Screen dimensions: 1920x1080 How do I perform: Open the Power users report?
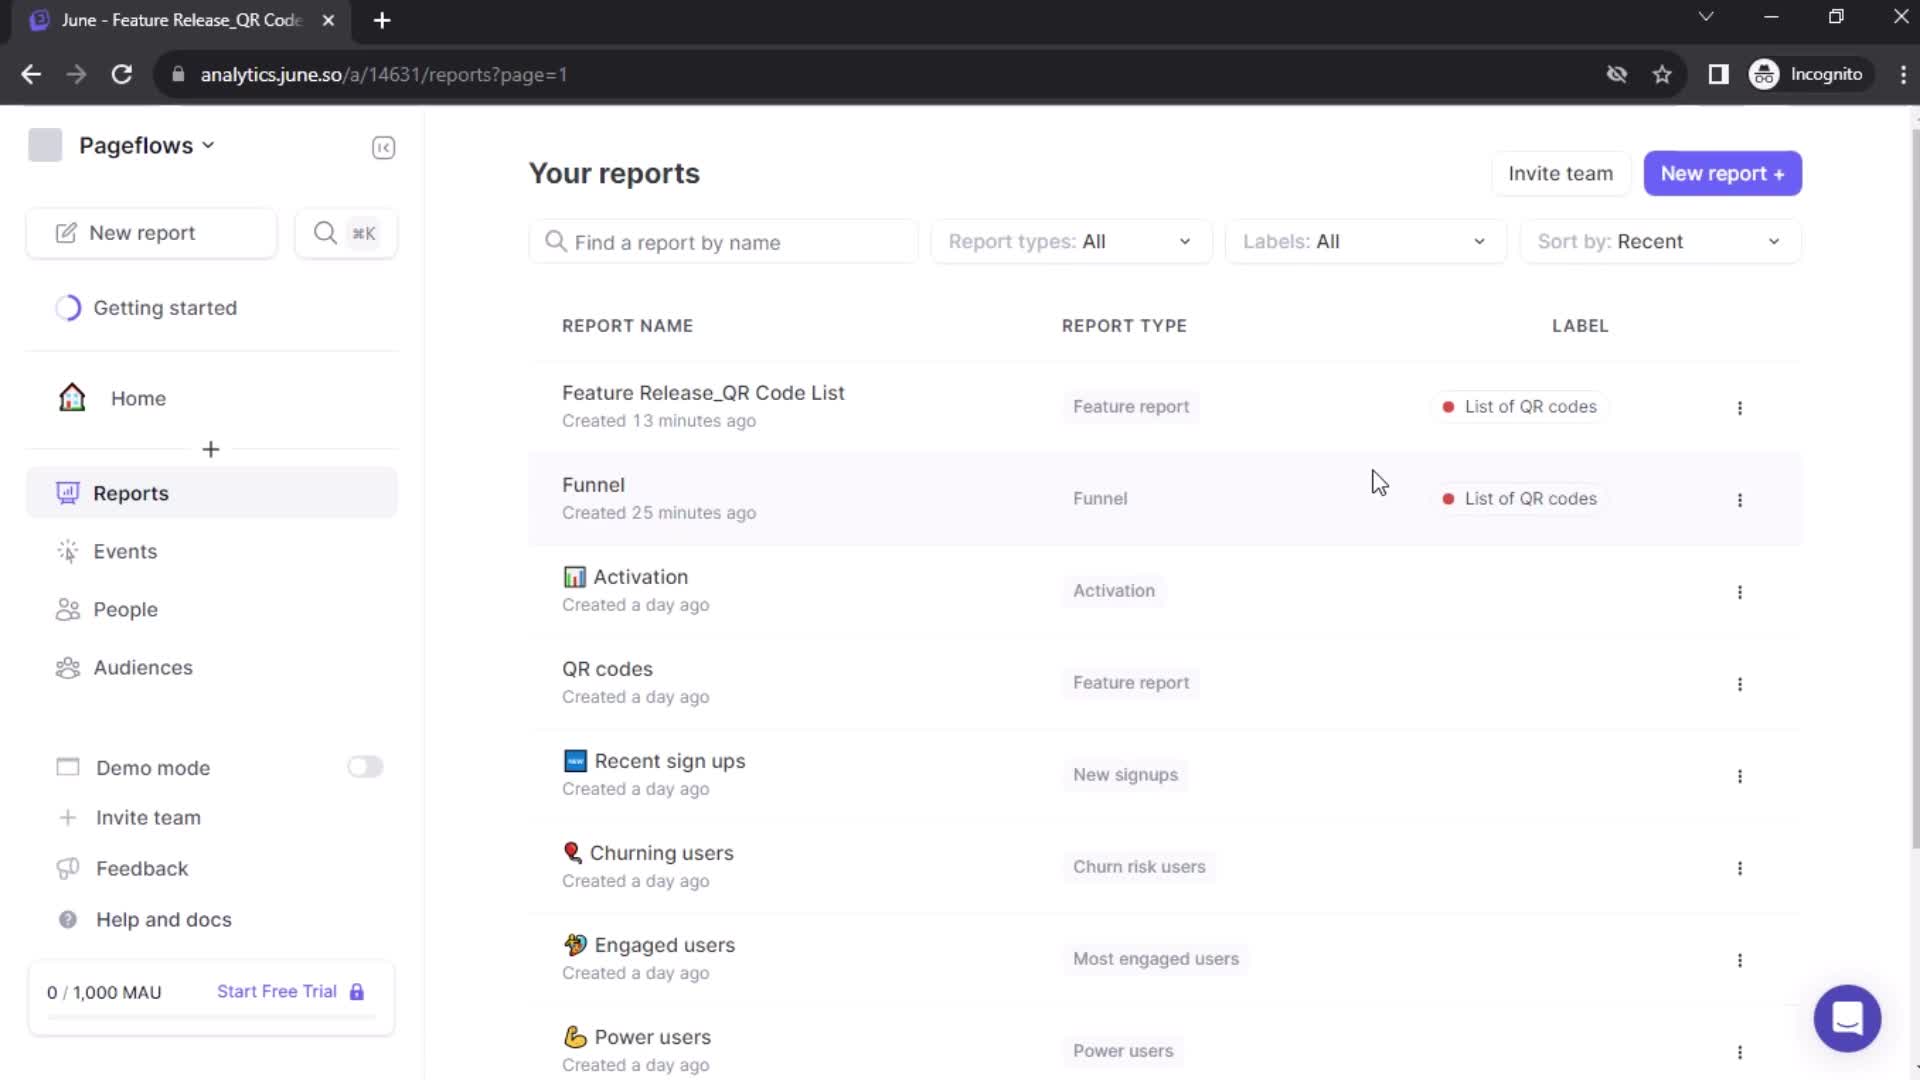652,1037
